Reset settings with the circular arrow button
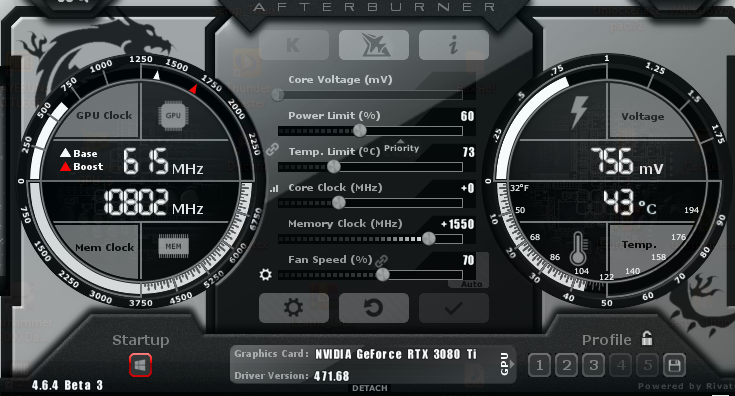The height and width of the screenshot is (396, 735). point(374,308)
